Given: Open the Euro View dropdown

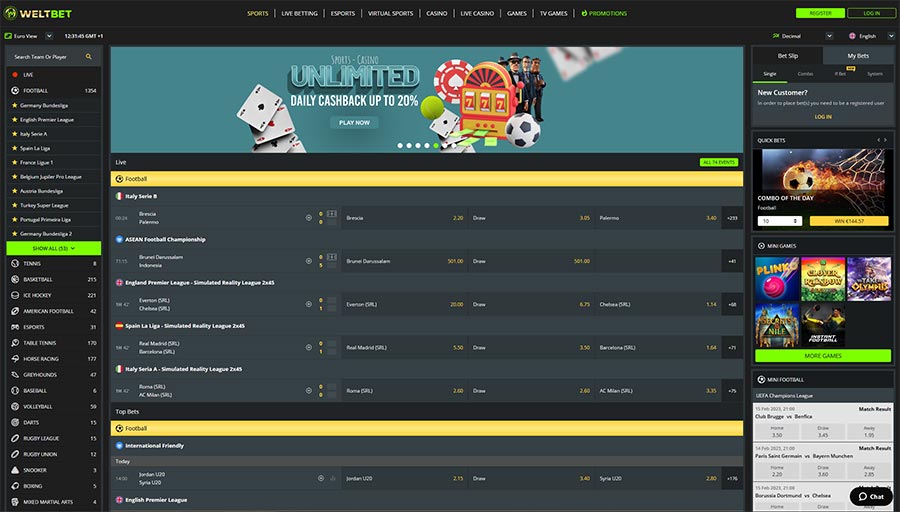Looking at the screenshot, I should pyautogui.click(x=49, y=36).
